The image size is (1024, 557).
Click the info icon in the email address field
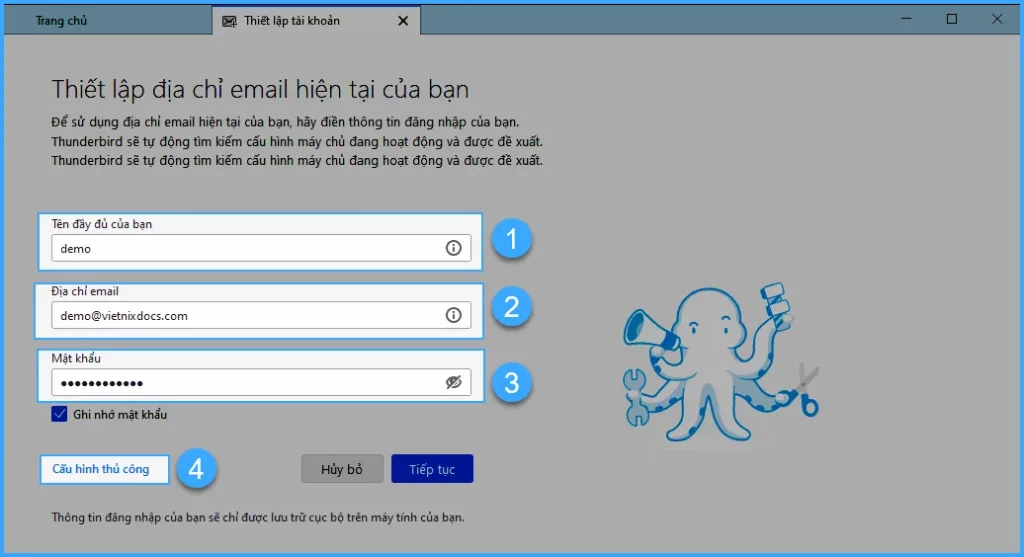pos(453,315)
